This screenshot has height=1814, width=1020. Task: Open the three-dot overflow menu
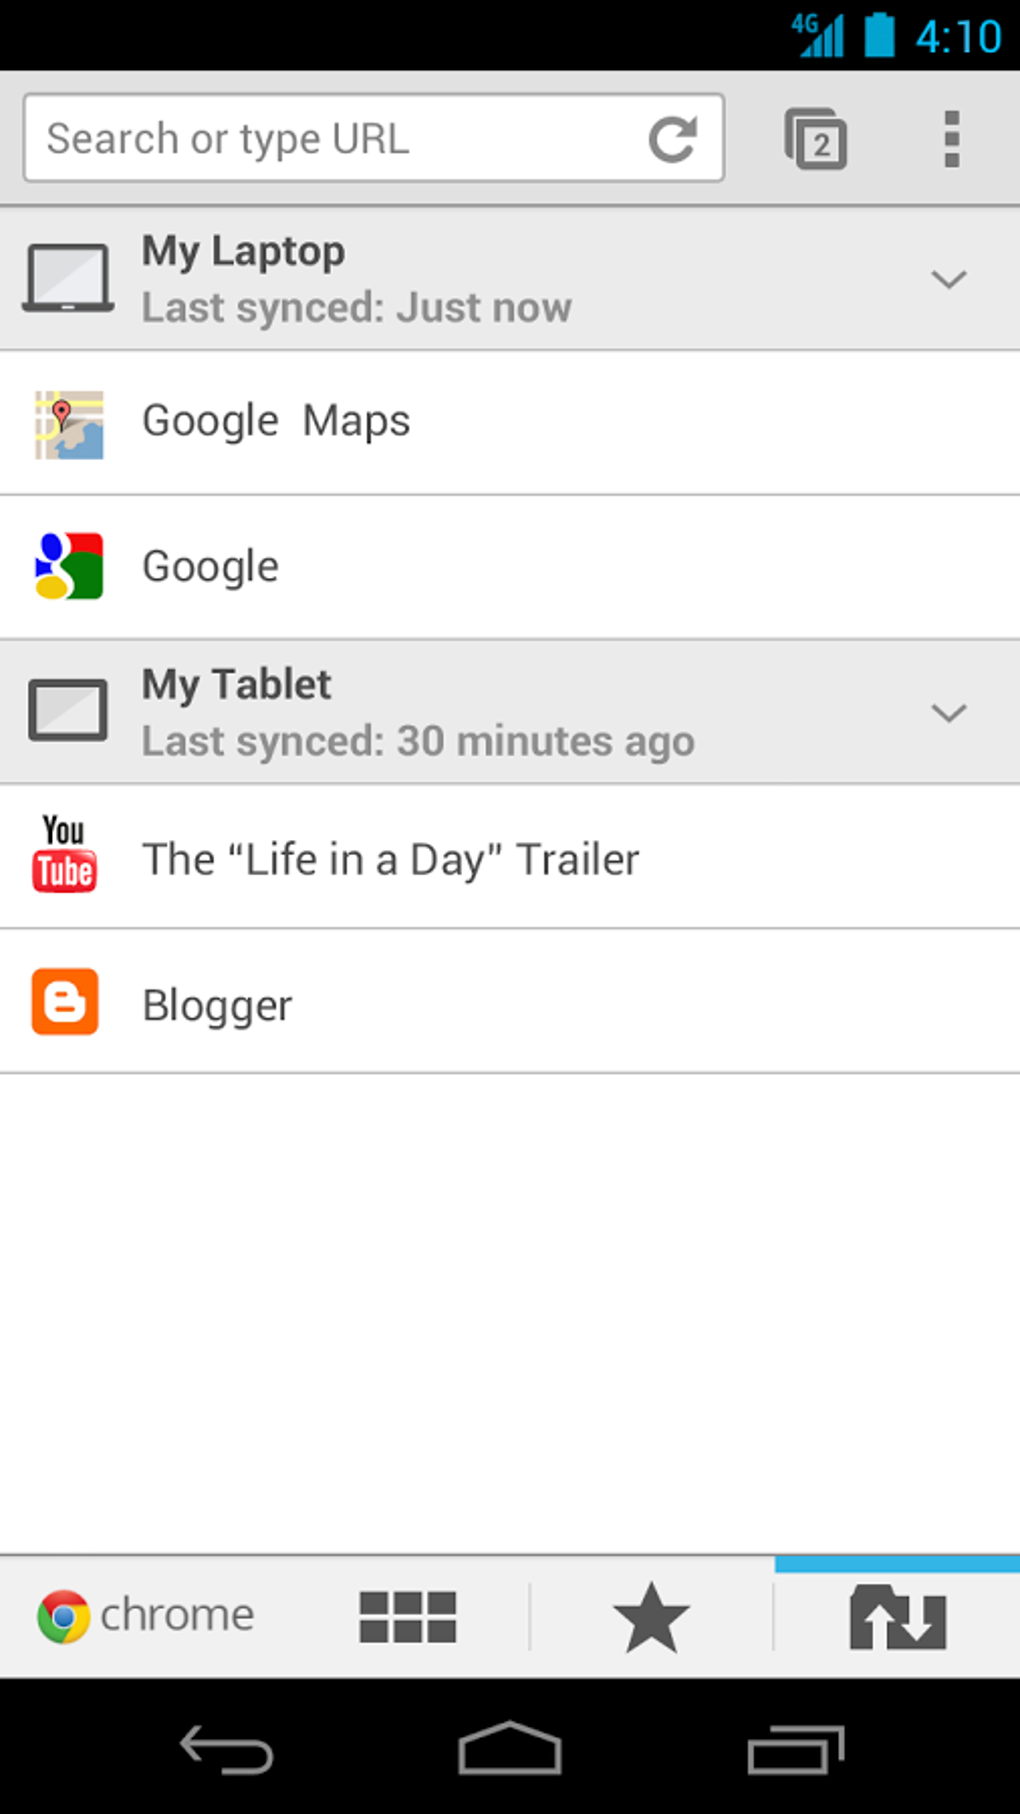(951, 139)
